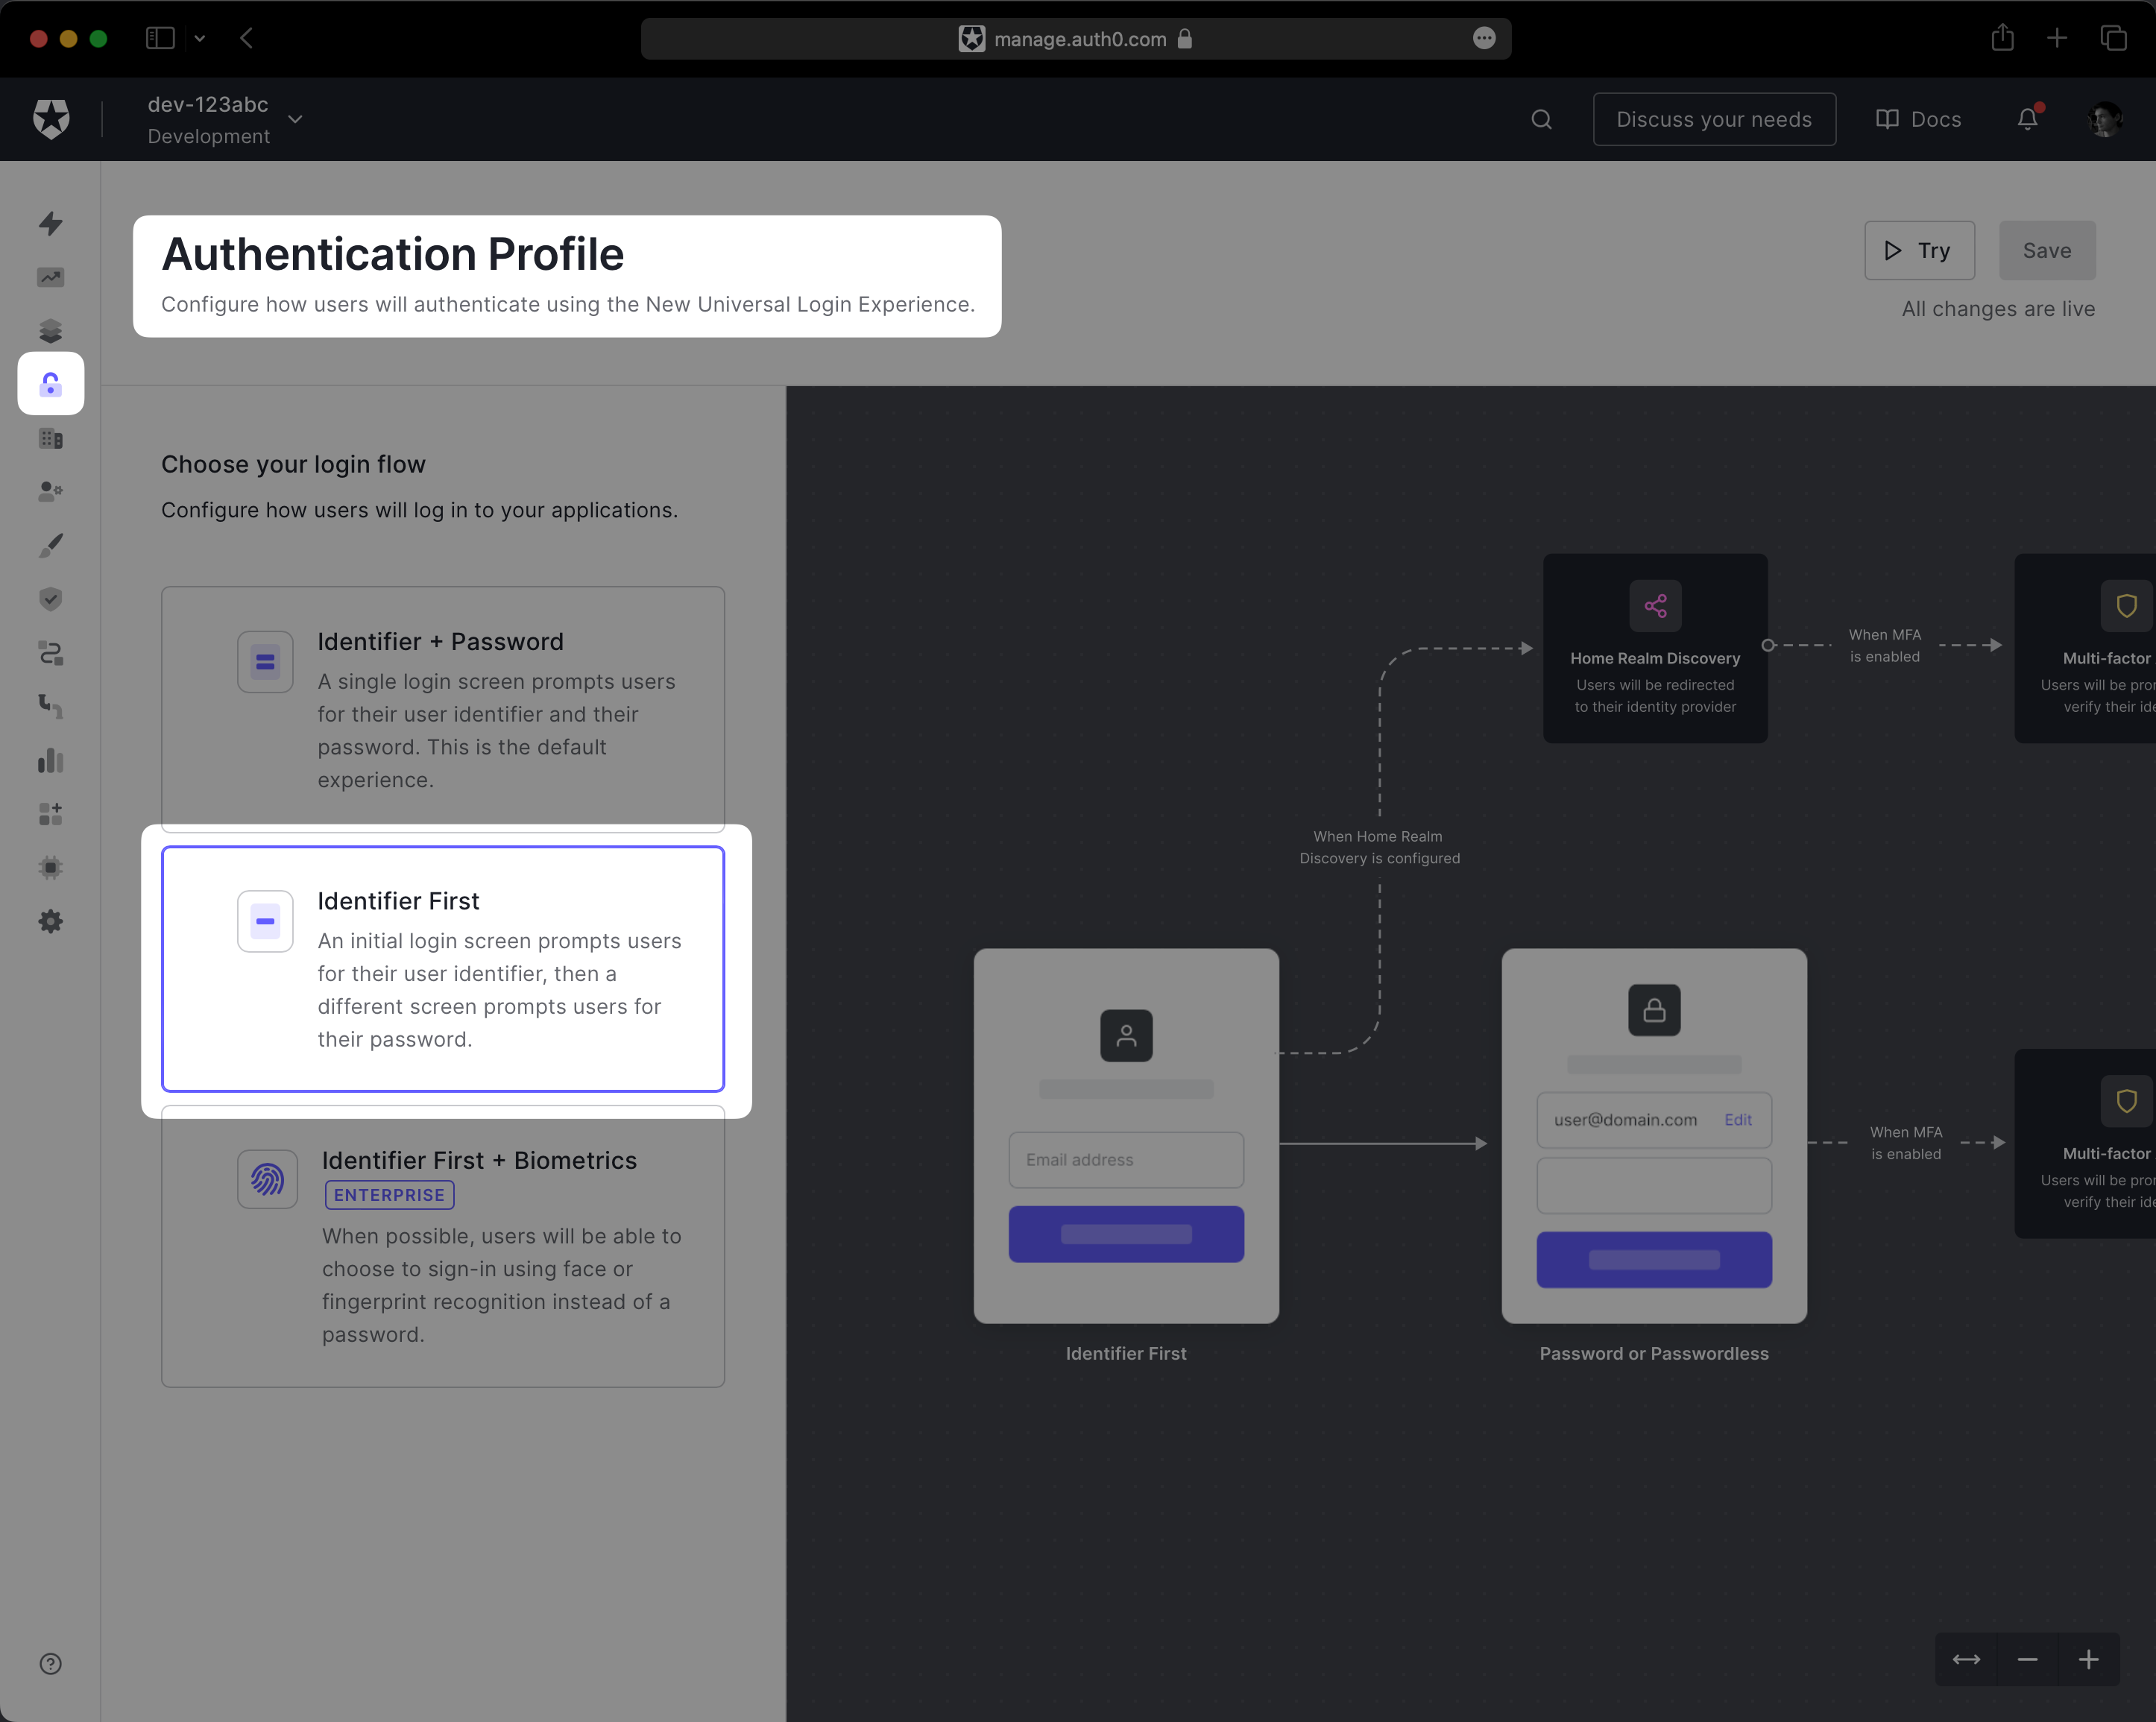Open the browser sidebar chevron dropdown
This screenshot has width=2156, height=1722.
tap(200, 39)
